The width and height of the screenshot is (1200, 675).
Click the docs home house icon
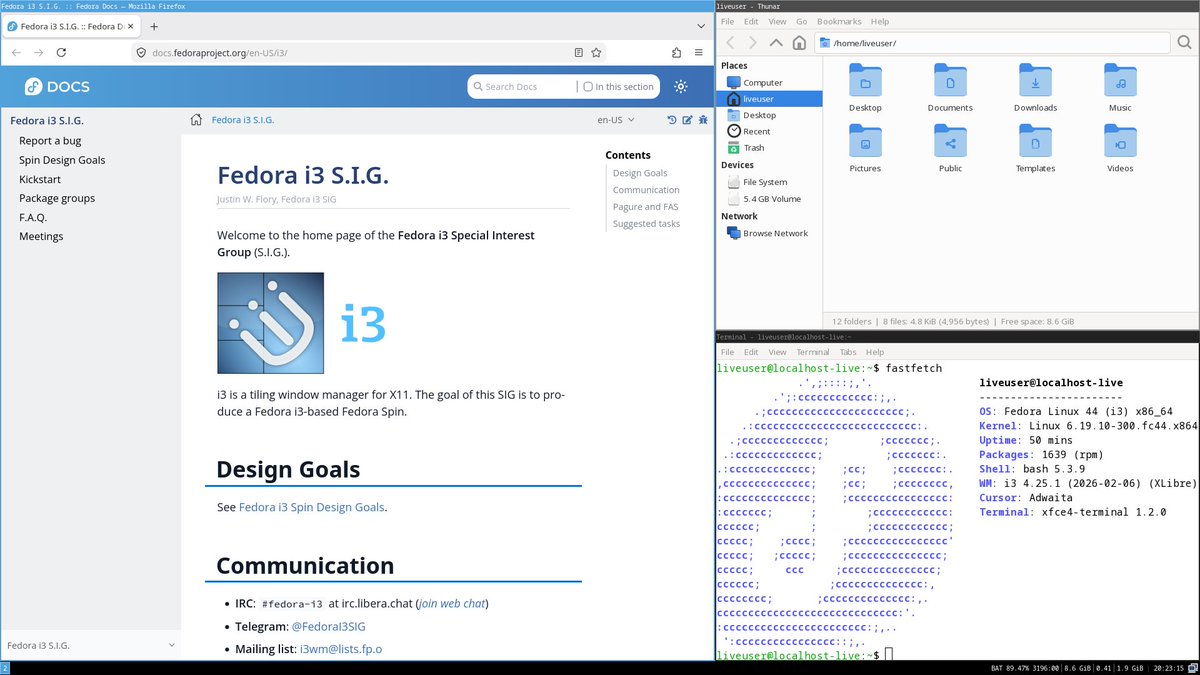[197, 120]
